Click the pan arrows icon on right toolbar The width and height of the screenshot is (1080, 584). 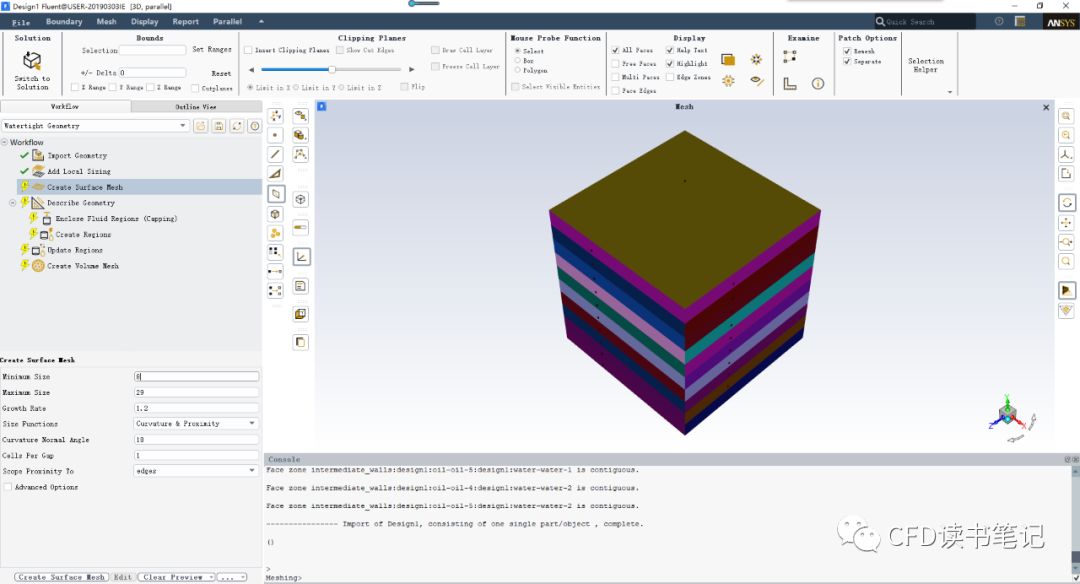1066,222
